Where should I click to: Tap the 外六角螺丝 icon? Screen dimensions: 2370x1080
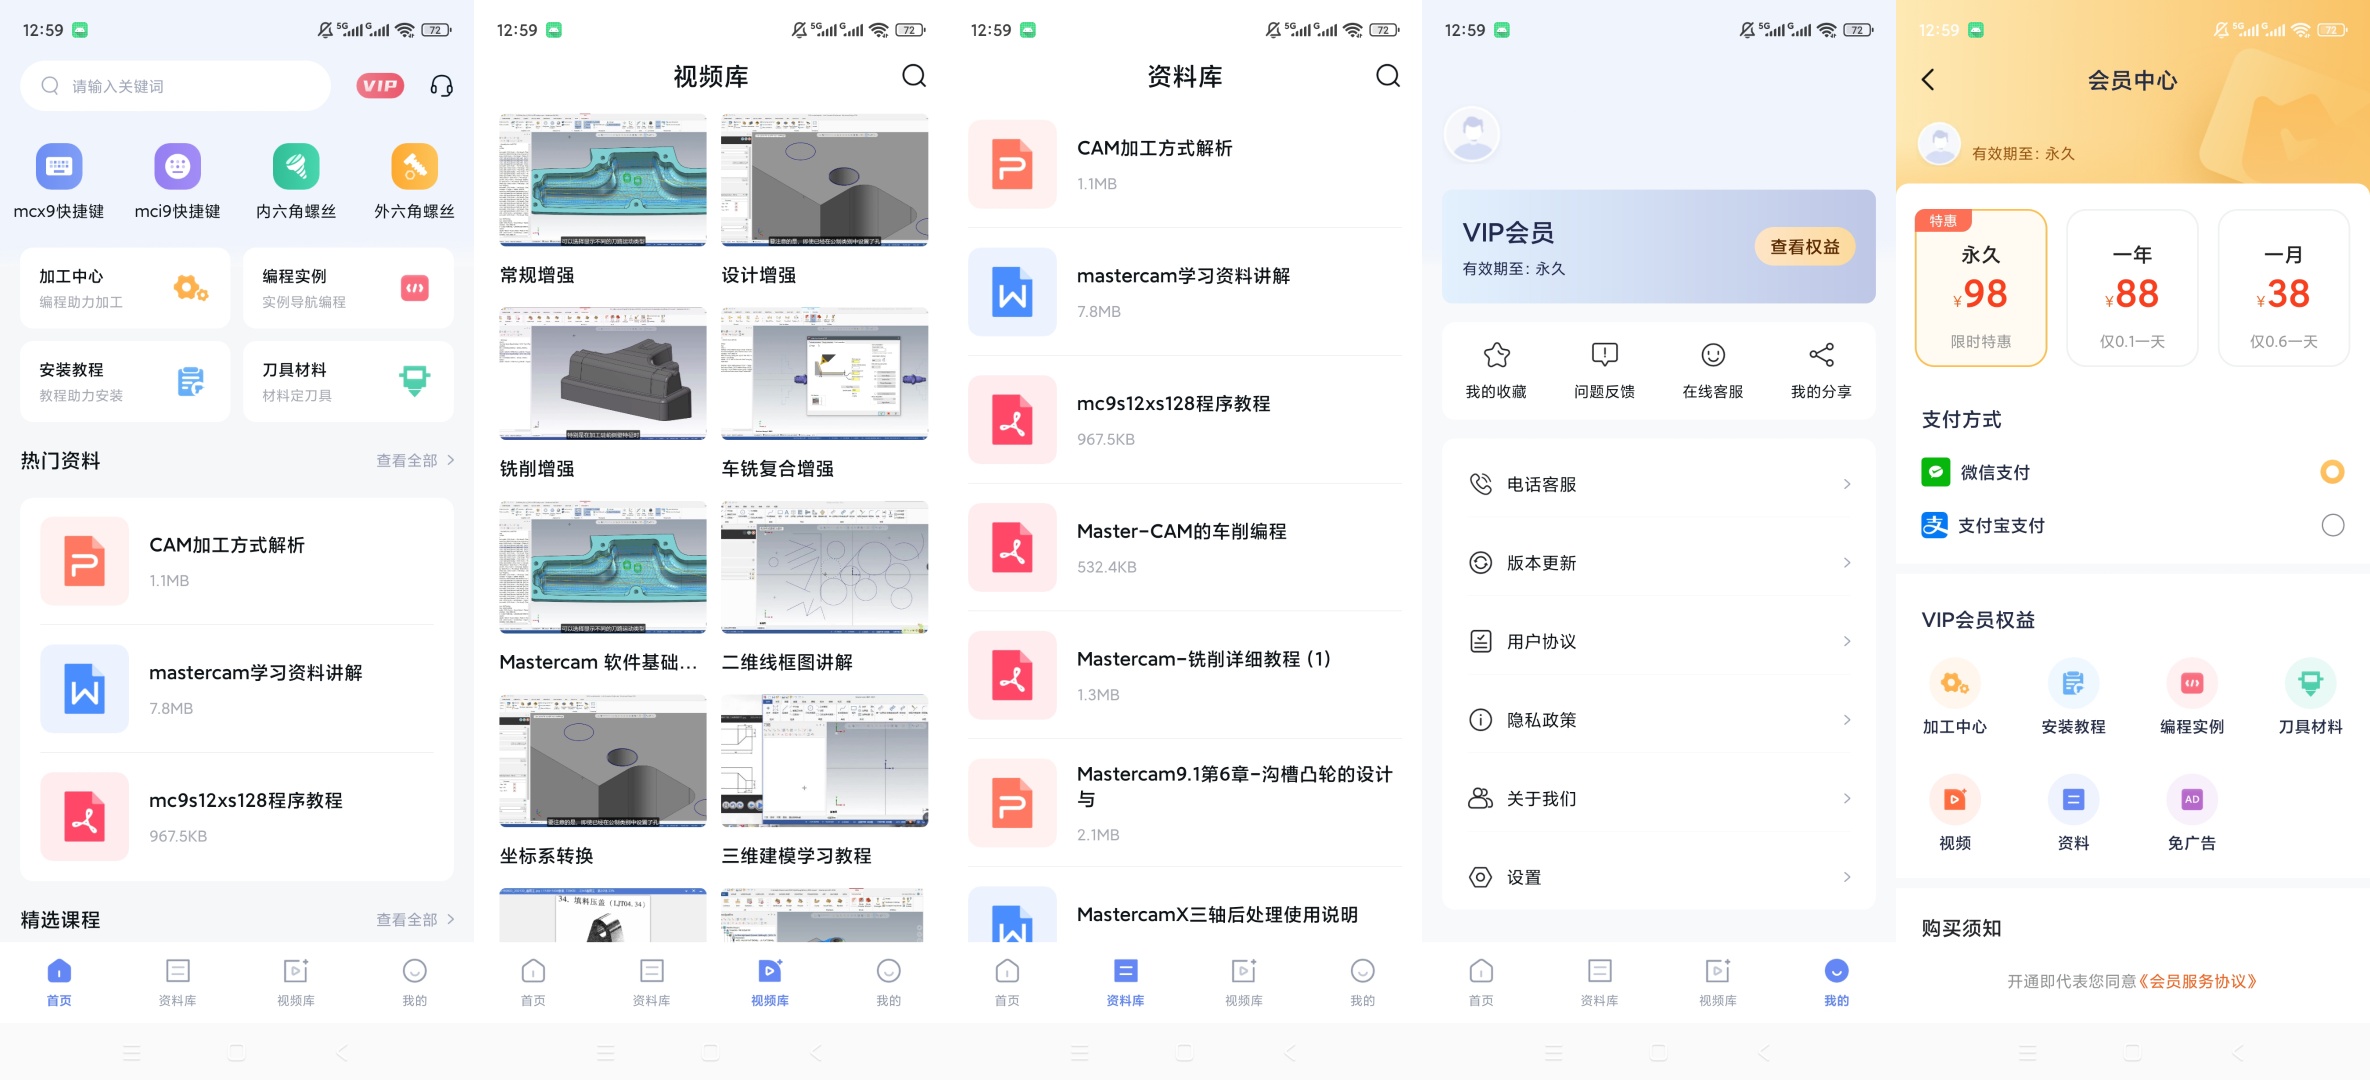(x=414, y=166)
